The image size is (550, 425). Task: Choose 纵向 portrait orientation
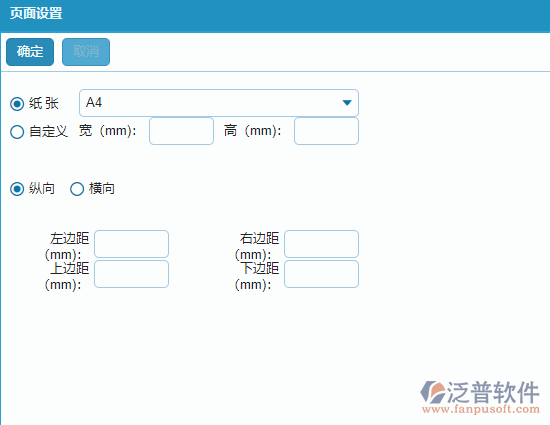tap(17, 189)
